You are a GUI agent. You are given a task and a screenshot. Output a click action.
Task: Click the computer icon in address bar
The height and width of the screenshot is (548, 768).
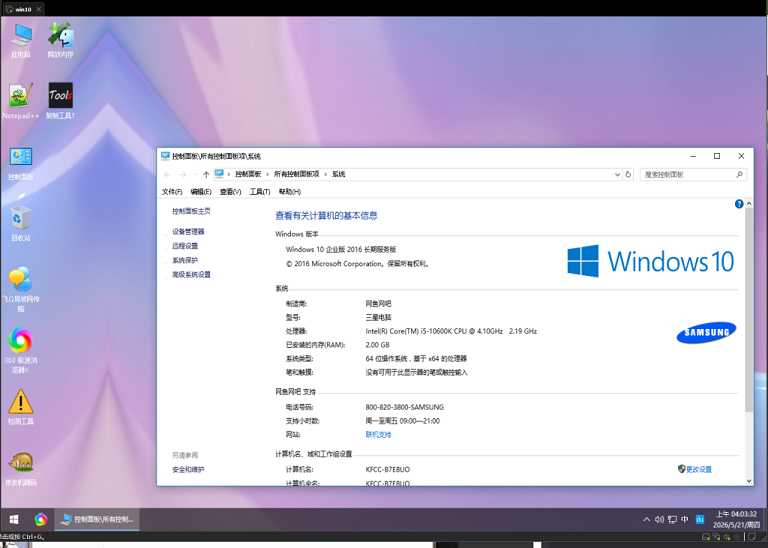(219, 174)
